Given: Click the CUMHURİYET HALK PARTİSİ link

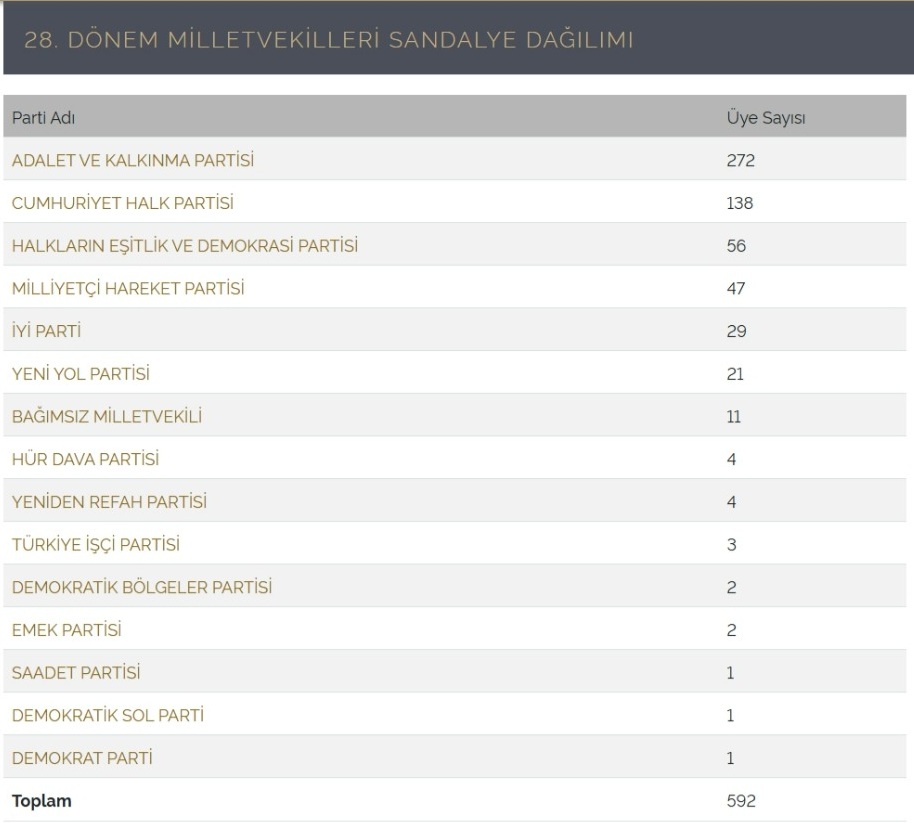Looking at the screenshot, I should click(x=122, y=203).
